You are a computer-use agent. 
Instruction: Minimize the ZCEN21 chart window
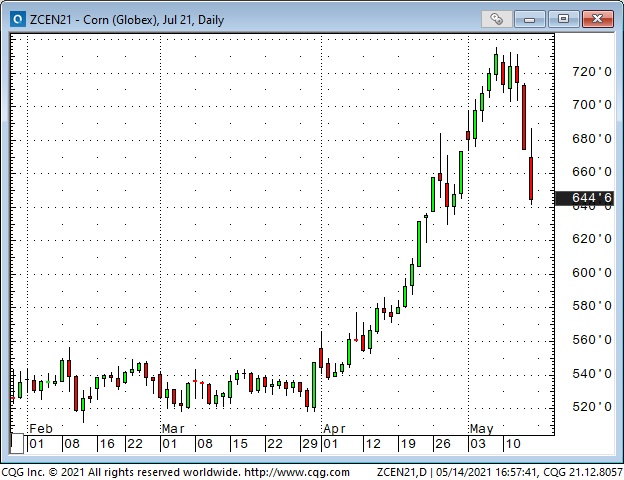click(529, 19)
